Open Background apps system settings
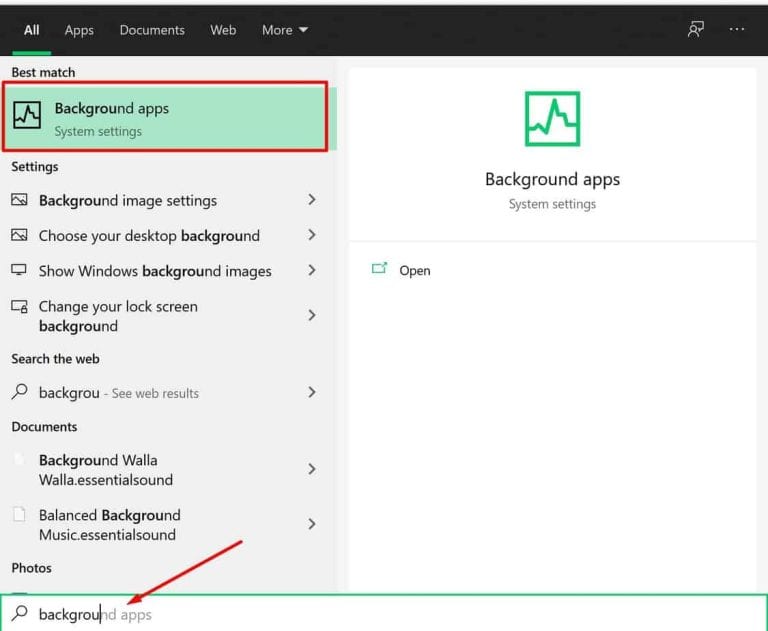The height and width of the screenshot is (631, 768). (x=165, y=117)
